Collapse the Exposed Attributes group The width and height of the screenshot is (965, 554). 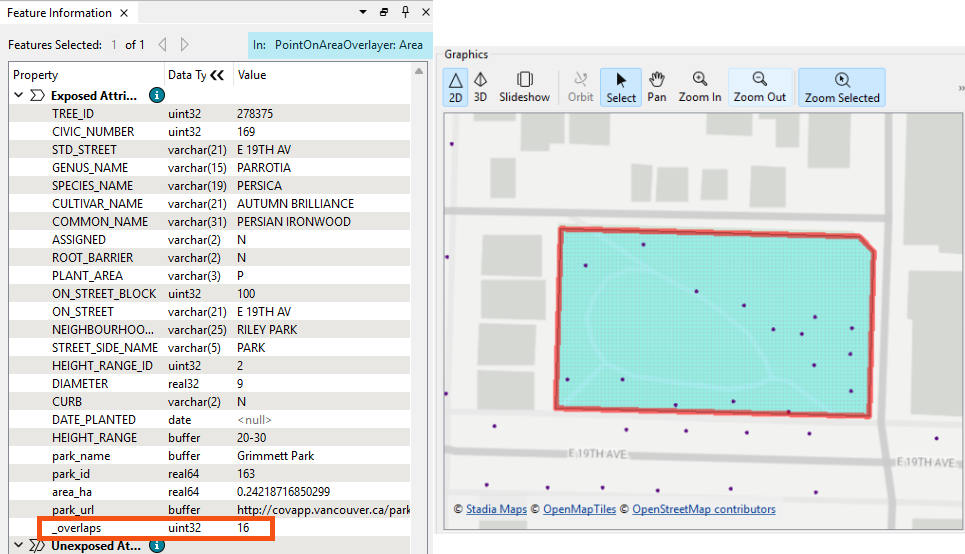click(x=18, y=95)
